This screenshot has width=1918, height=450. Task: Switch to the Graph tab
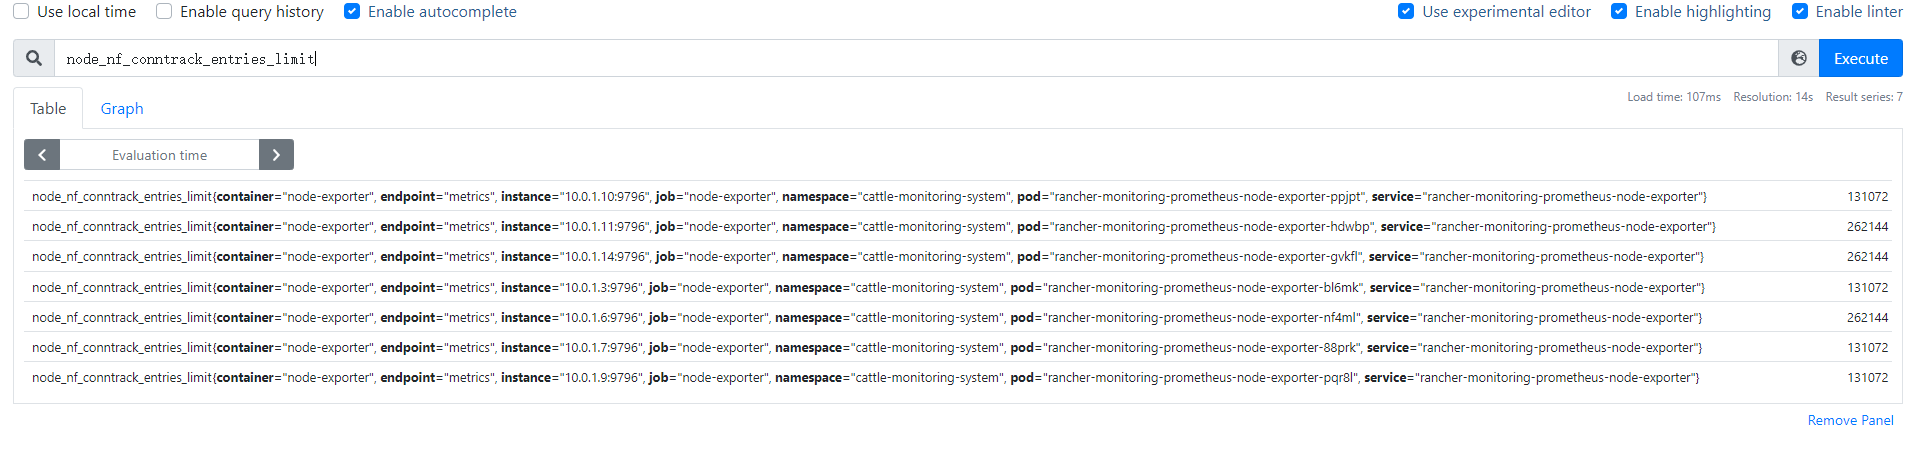pos(122,108)
